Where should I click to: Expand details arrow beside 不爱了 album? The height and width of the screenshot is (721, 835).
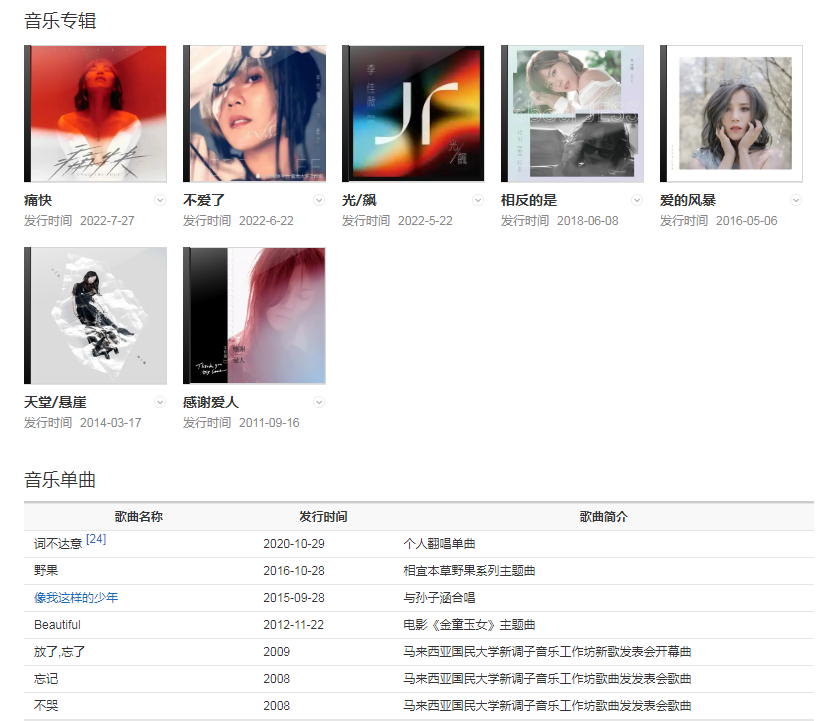click(x=319, y=200)
